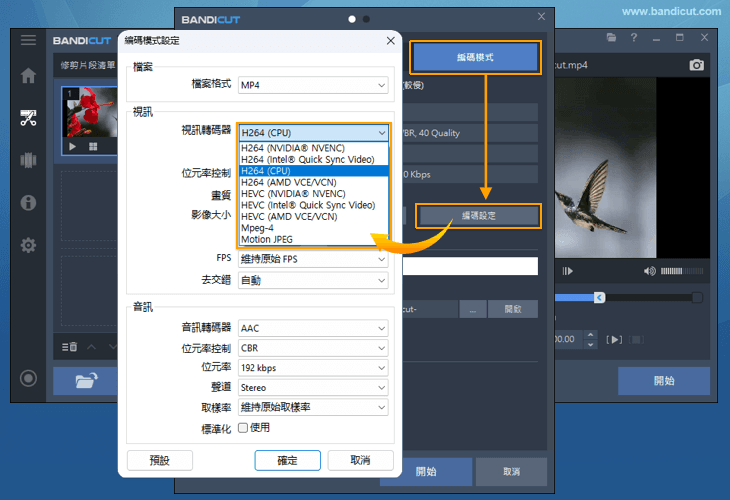Click the timeline end marker handle
The width and height of the screenshot is (730, 500).
click(697, 297)
